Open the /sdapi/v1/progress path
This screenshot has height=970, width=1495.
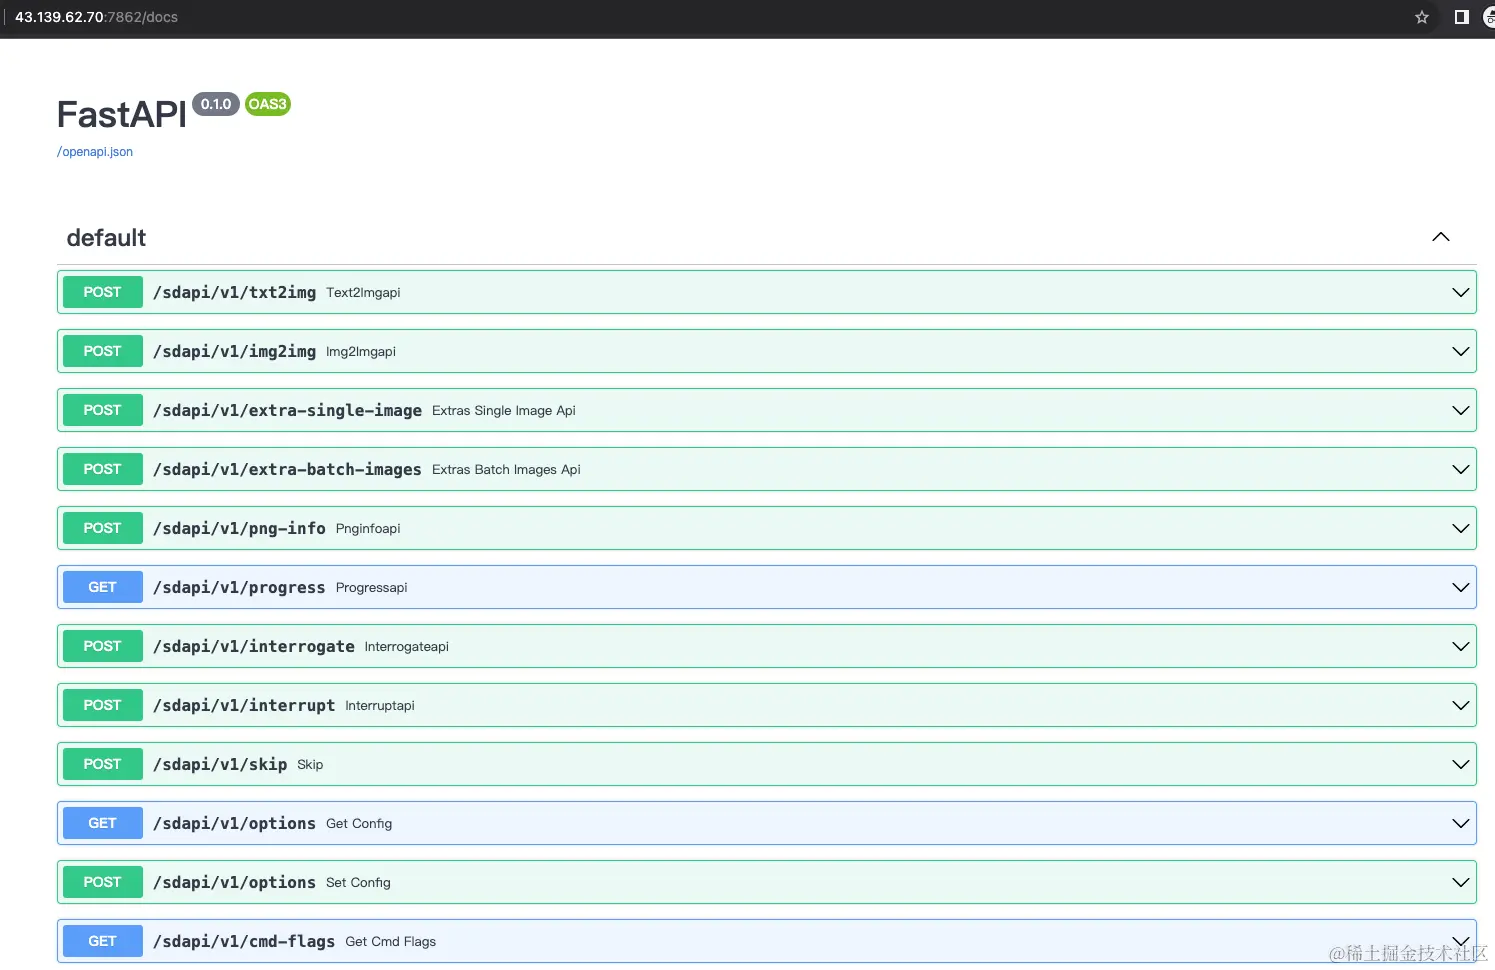[x=239, y=587]
